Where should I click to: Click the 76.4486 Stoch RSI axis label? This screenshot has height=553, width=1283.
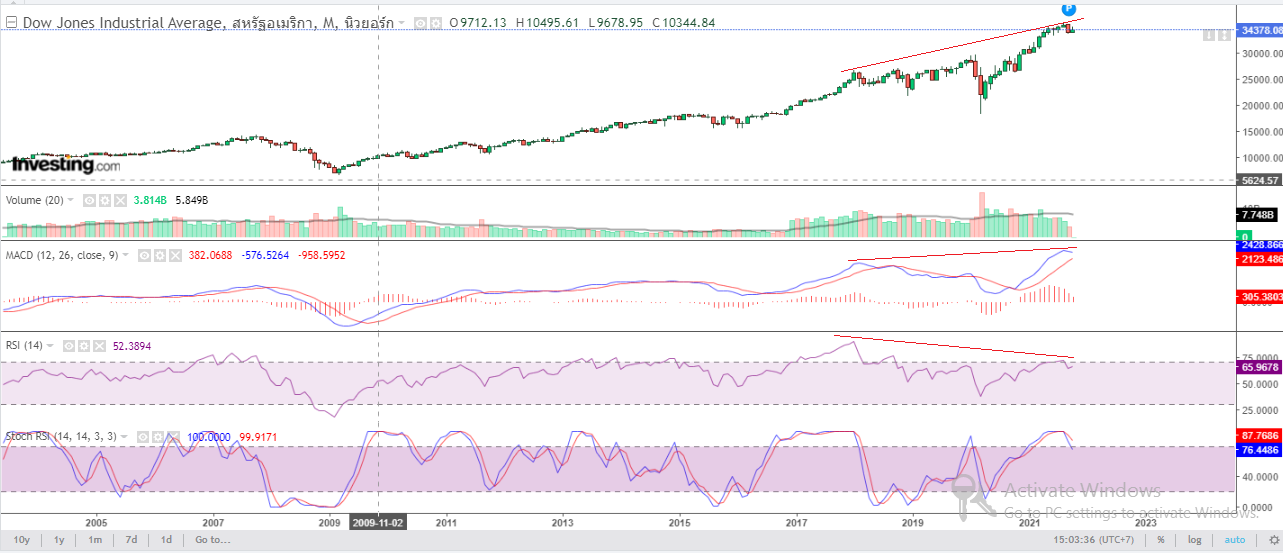click(x=1261, y=451)
